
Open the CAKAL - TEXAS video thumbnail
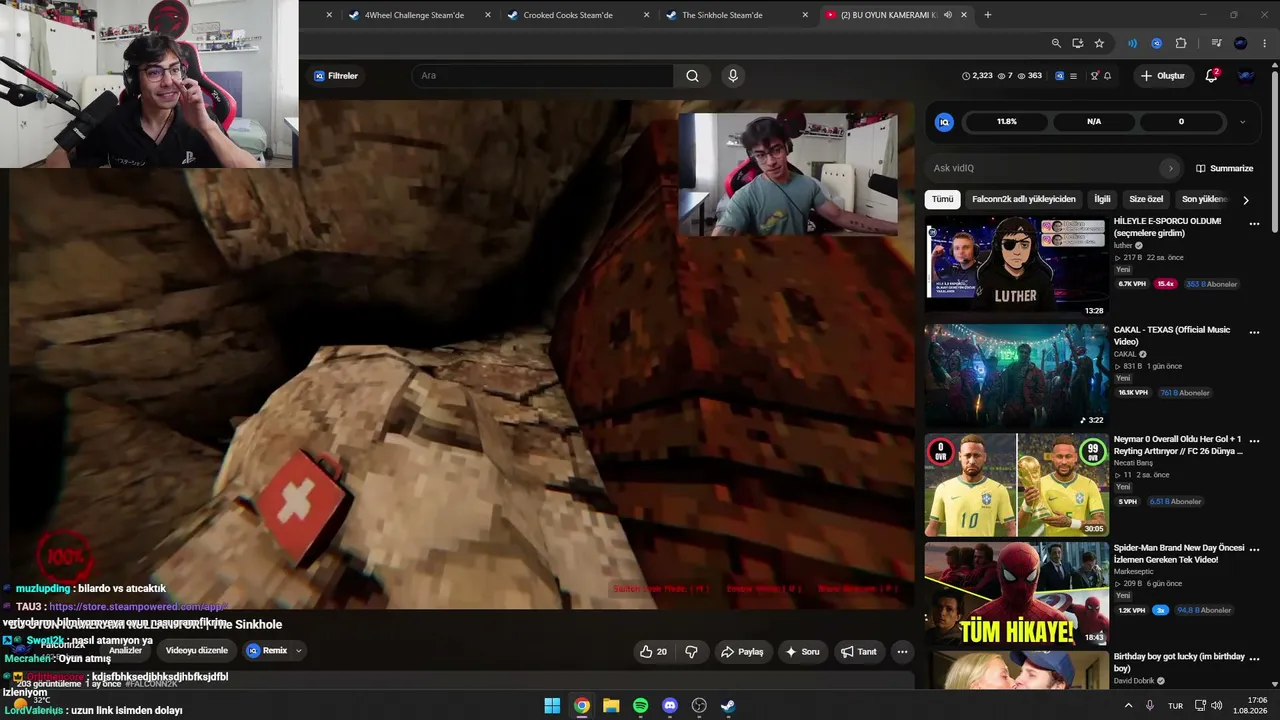tap(1016, 375)
